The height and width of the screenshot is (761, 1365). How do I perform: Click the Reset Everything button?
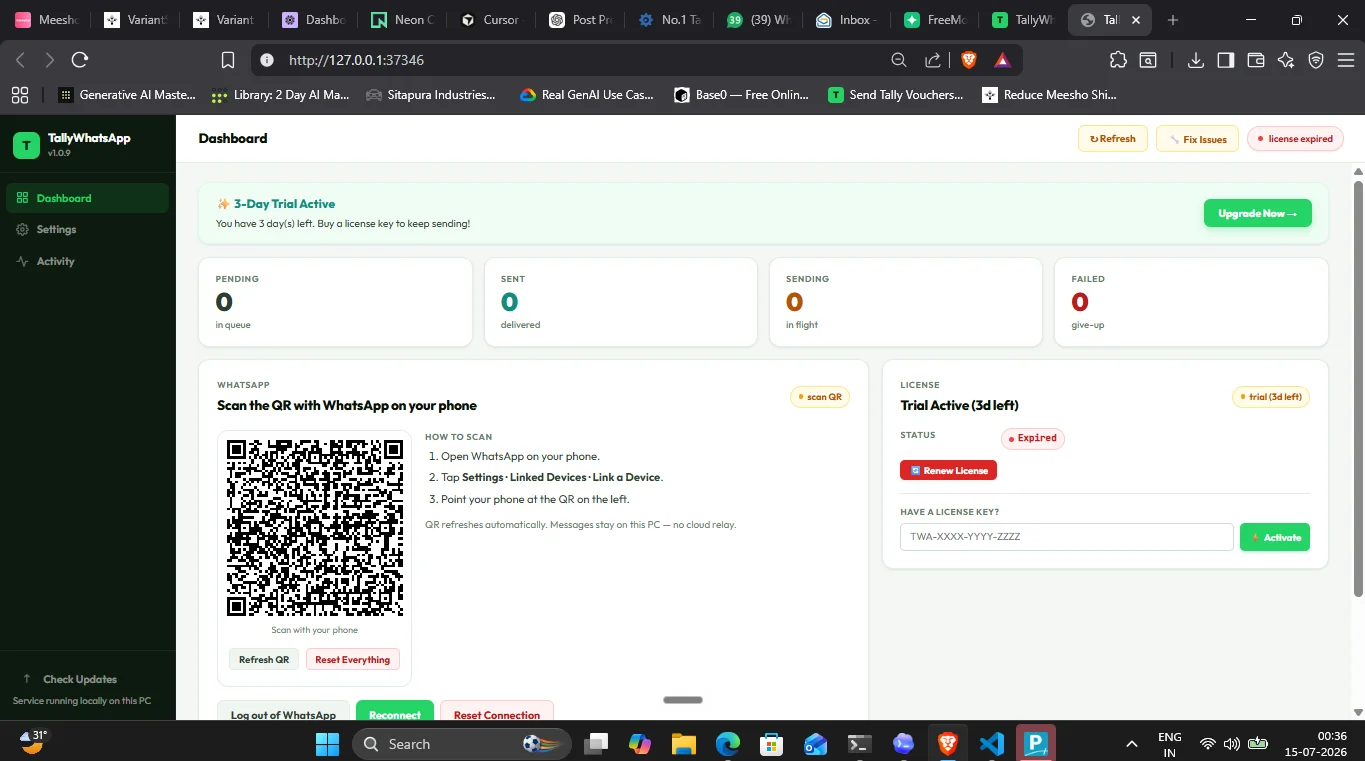(x=353, y=660)
